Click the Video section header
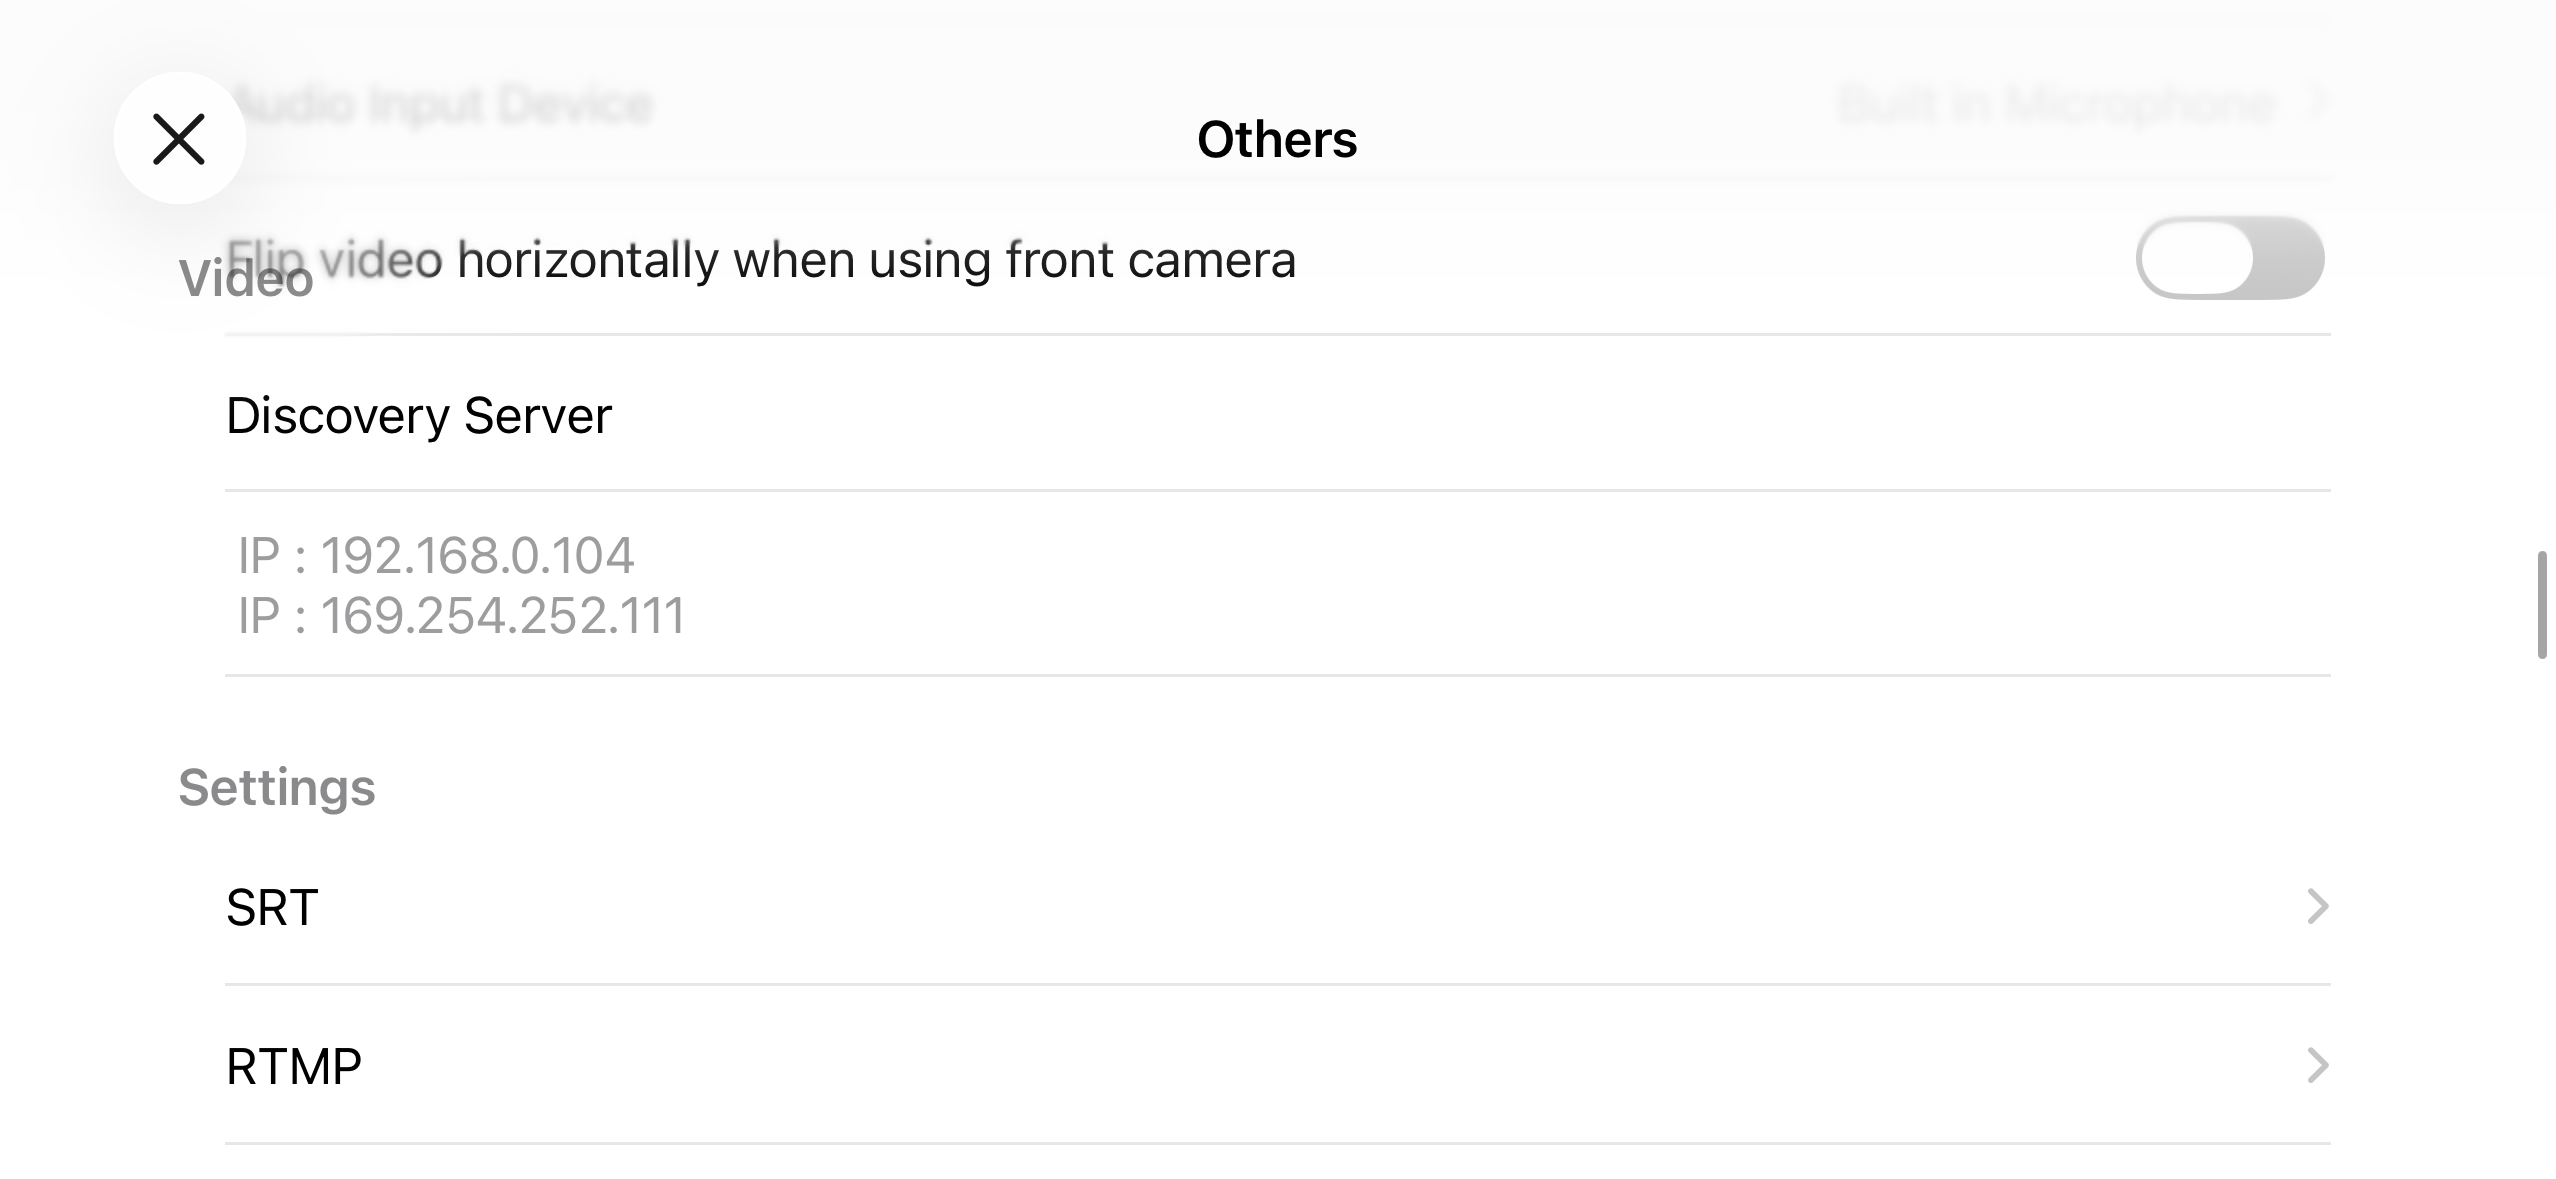This screenshot has width=2556, height=1179. click(246, 279)
